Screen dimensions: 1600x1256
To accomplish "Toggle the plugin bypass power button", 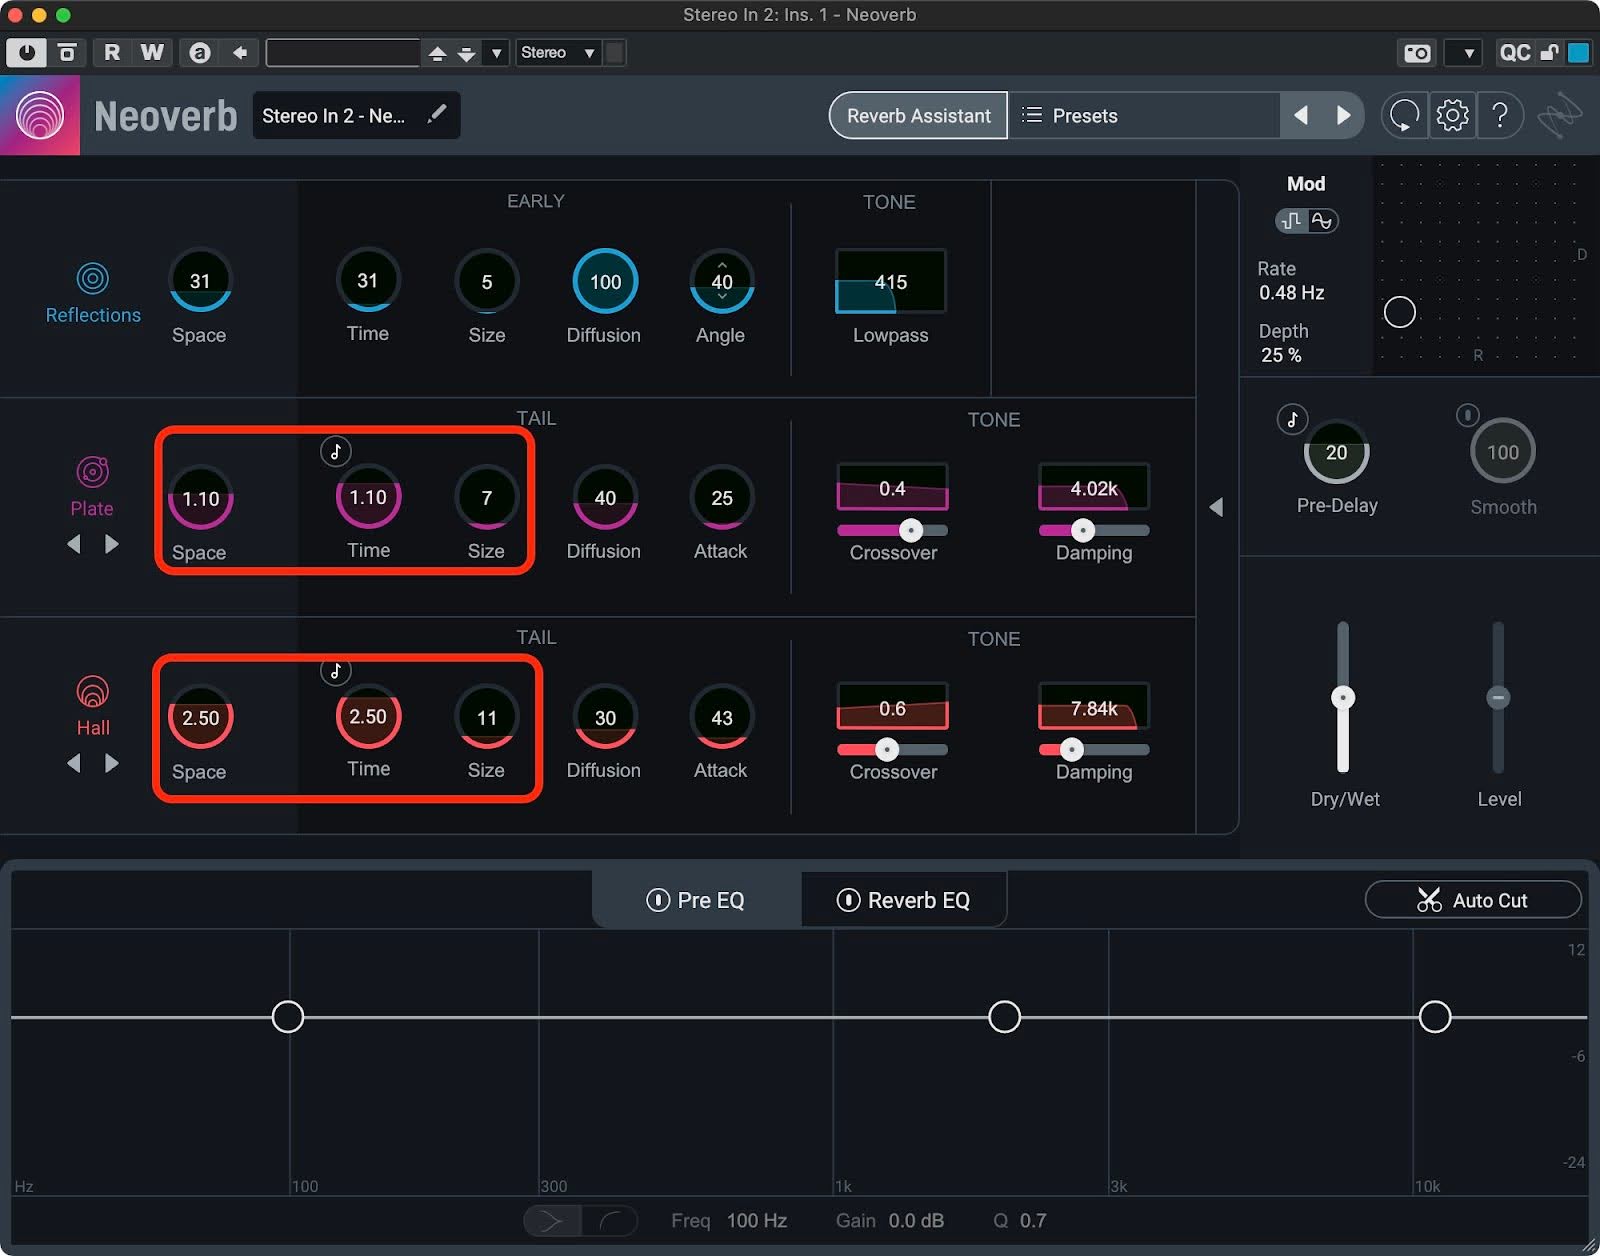I will click(x=26, y=53).
